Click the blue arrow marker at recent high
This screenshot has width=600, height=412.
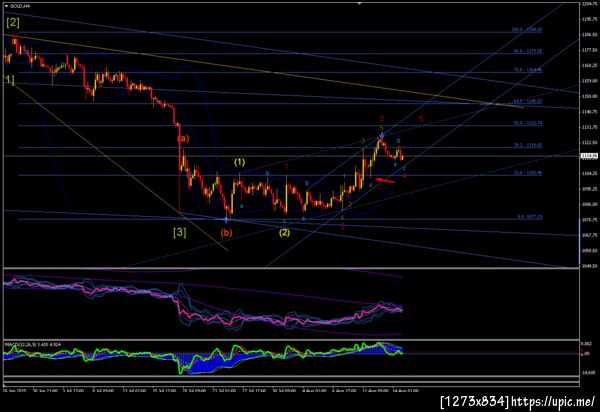[382, 135]
